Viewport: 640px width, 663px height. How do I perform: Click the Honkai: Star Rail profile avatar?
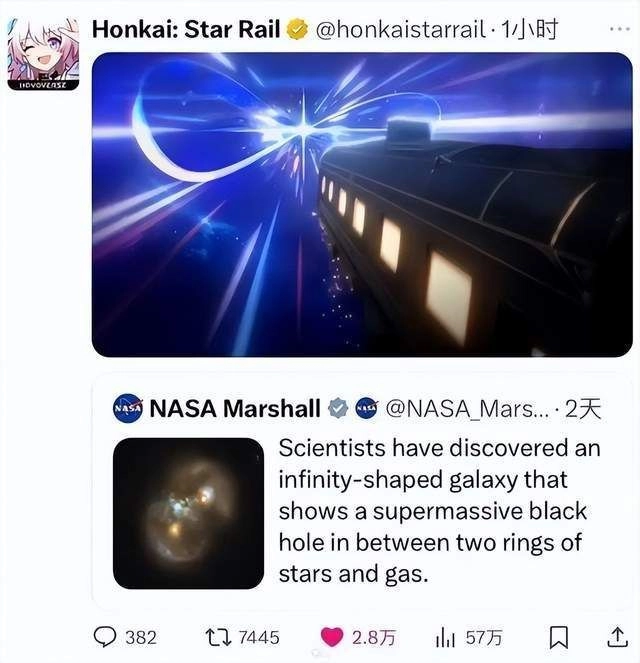coord(40,53)
